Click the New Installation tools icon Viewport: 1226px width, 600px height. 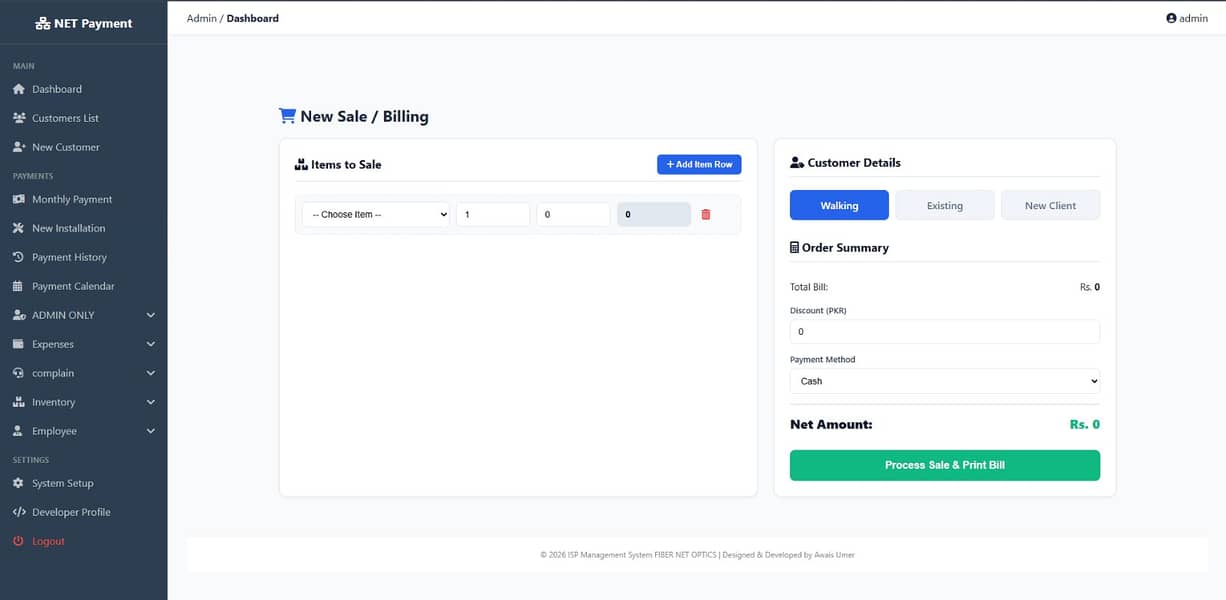19,228
